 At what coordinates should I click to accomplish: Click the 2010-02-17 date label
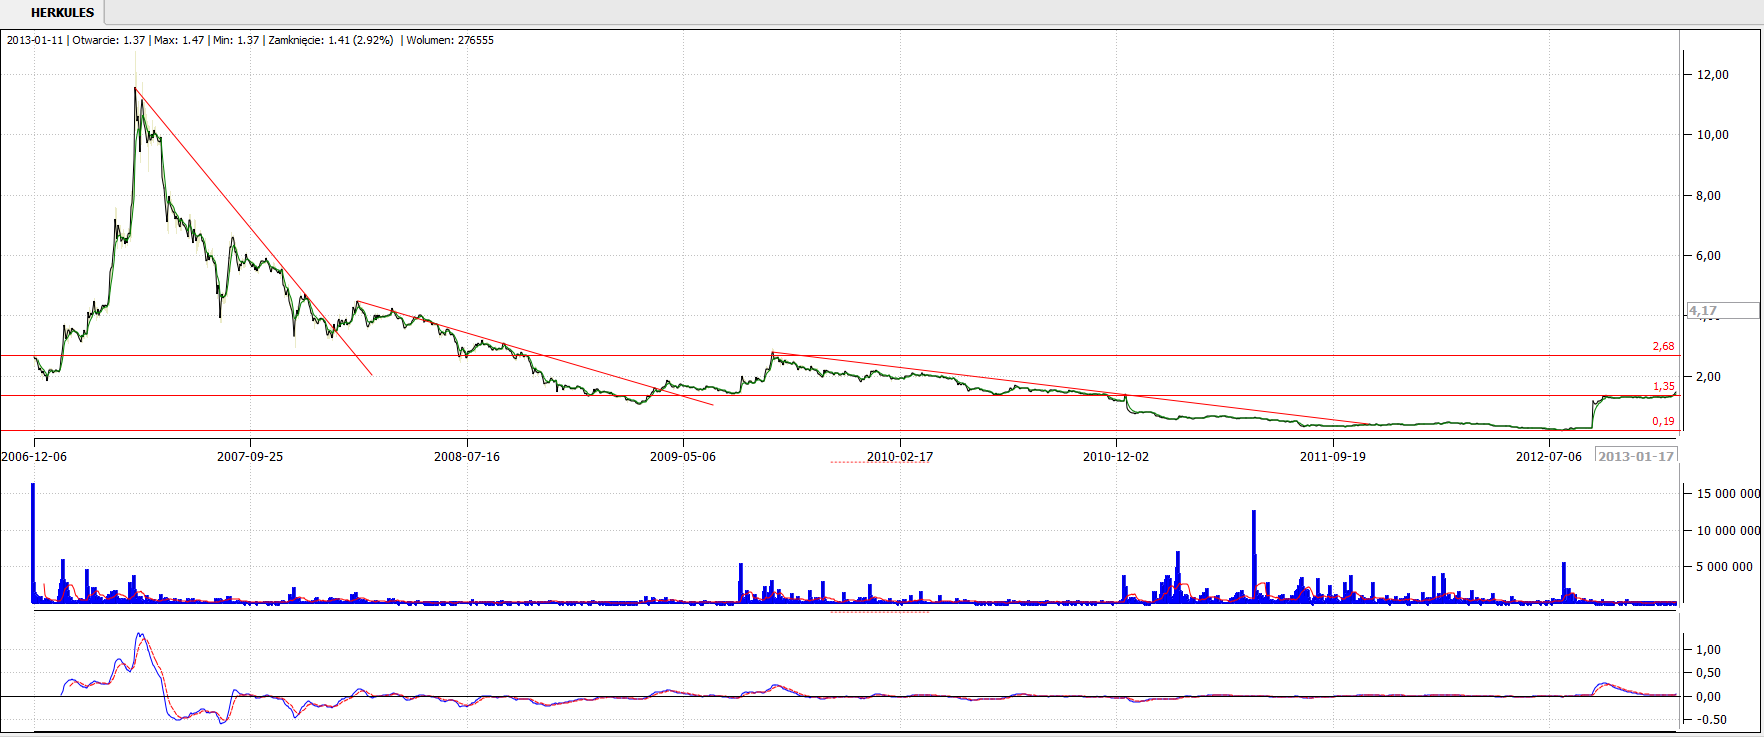tap(900, 456)
